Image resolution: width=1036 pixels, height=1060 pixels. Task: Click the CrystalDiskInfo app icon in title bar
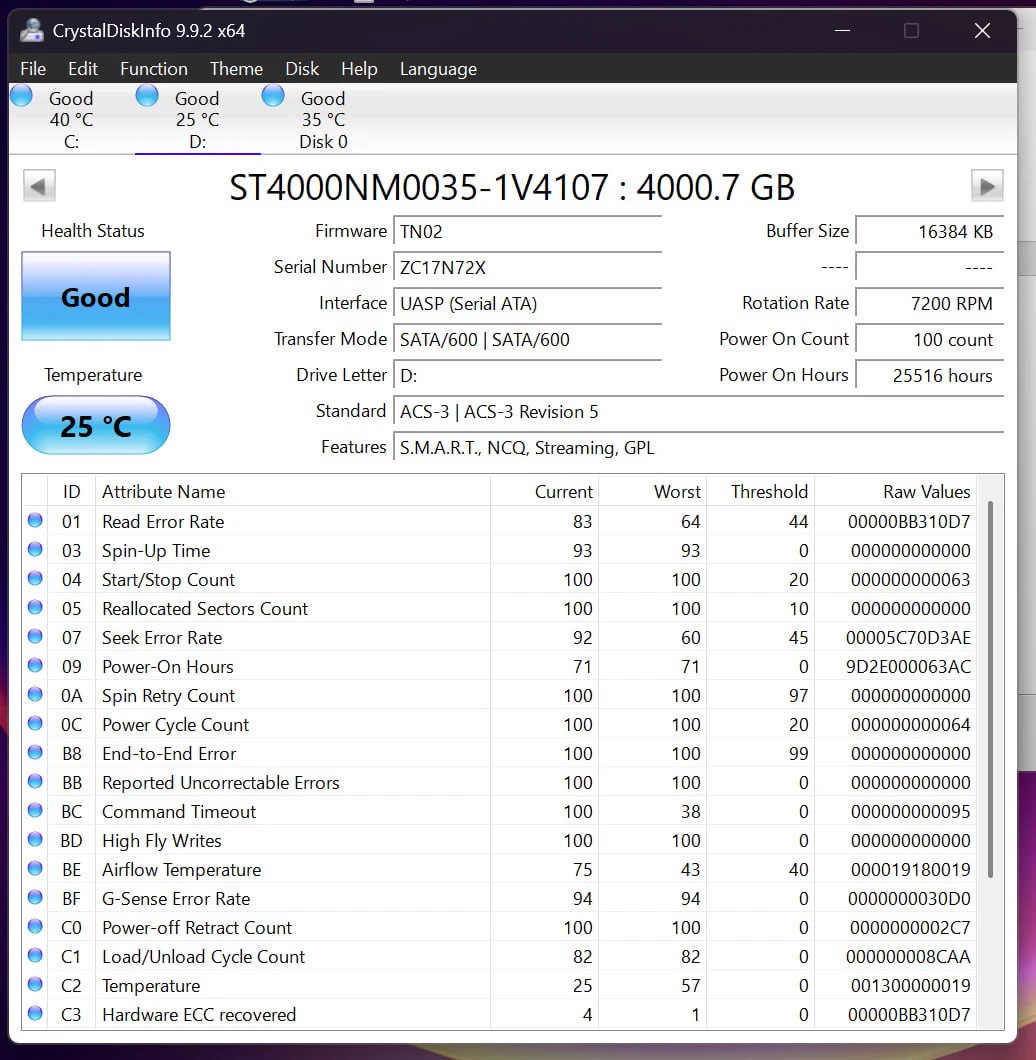(31, 30)
